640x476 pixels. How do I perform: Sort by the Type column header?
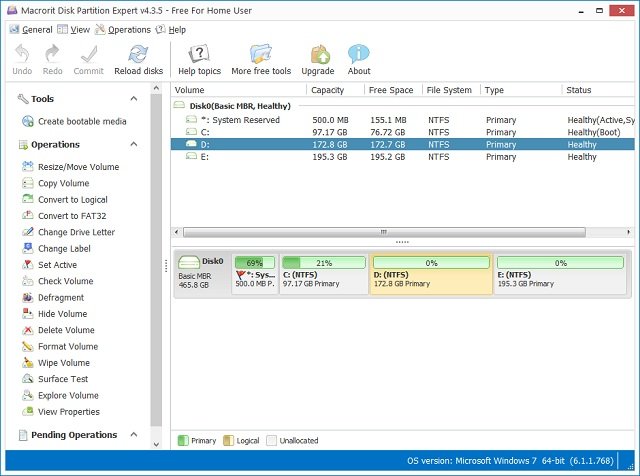[521, 90]
